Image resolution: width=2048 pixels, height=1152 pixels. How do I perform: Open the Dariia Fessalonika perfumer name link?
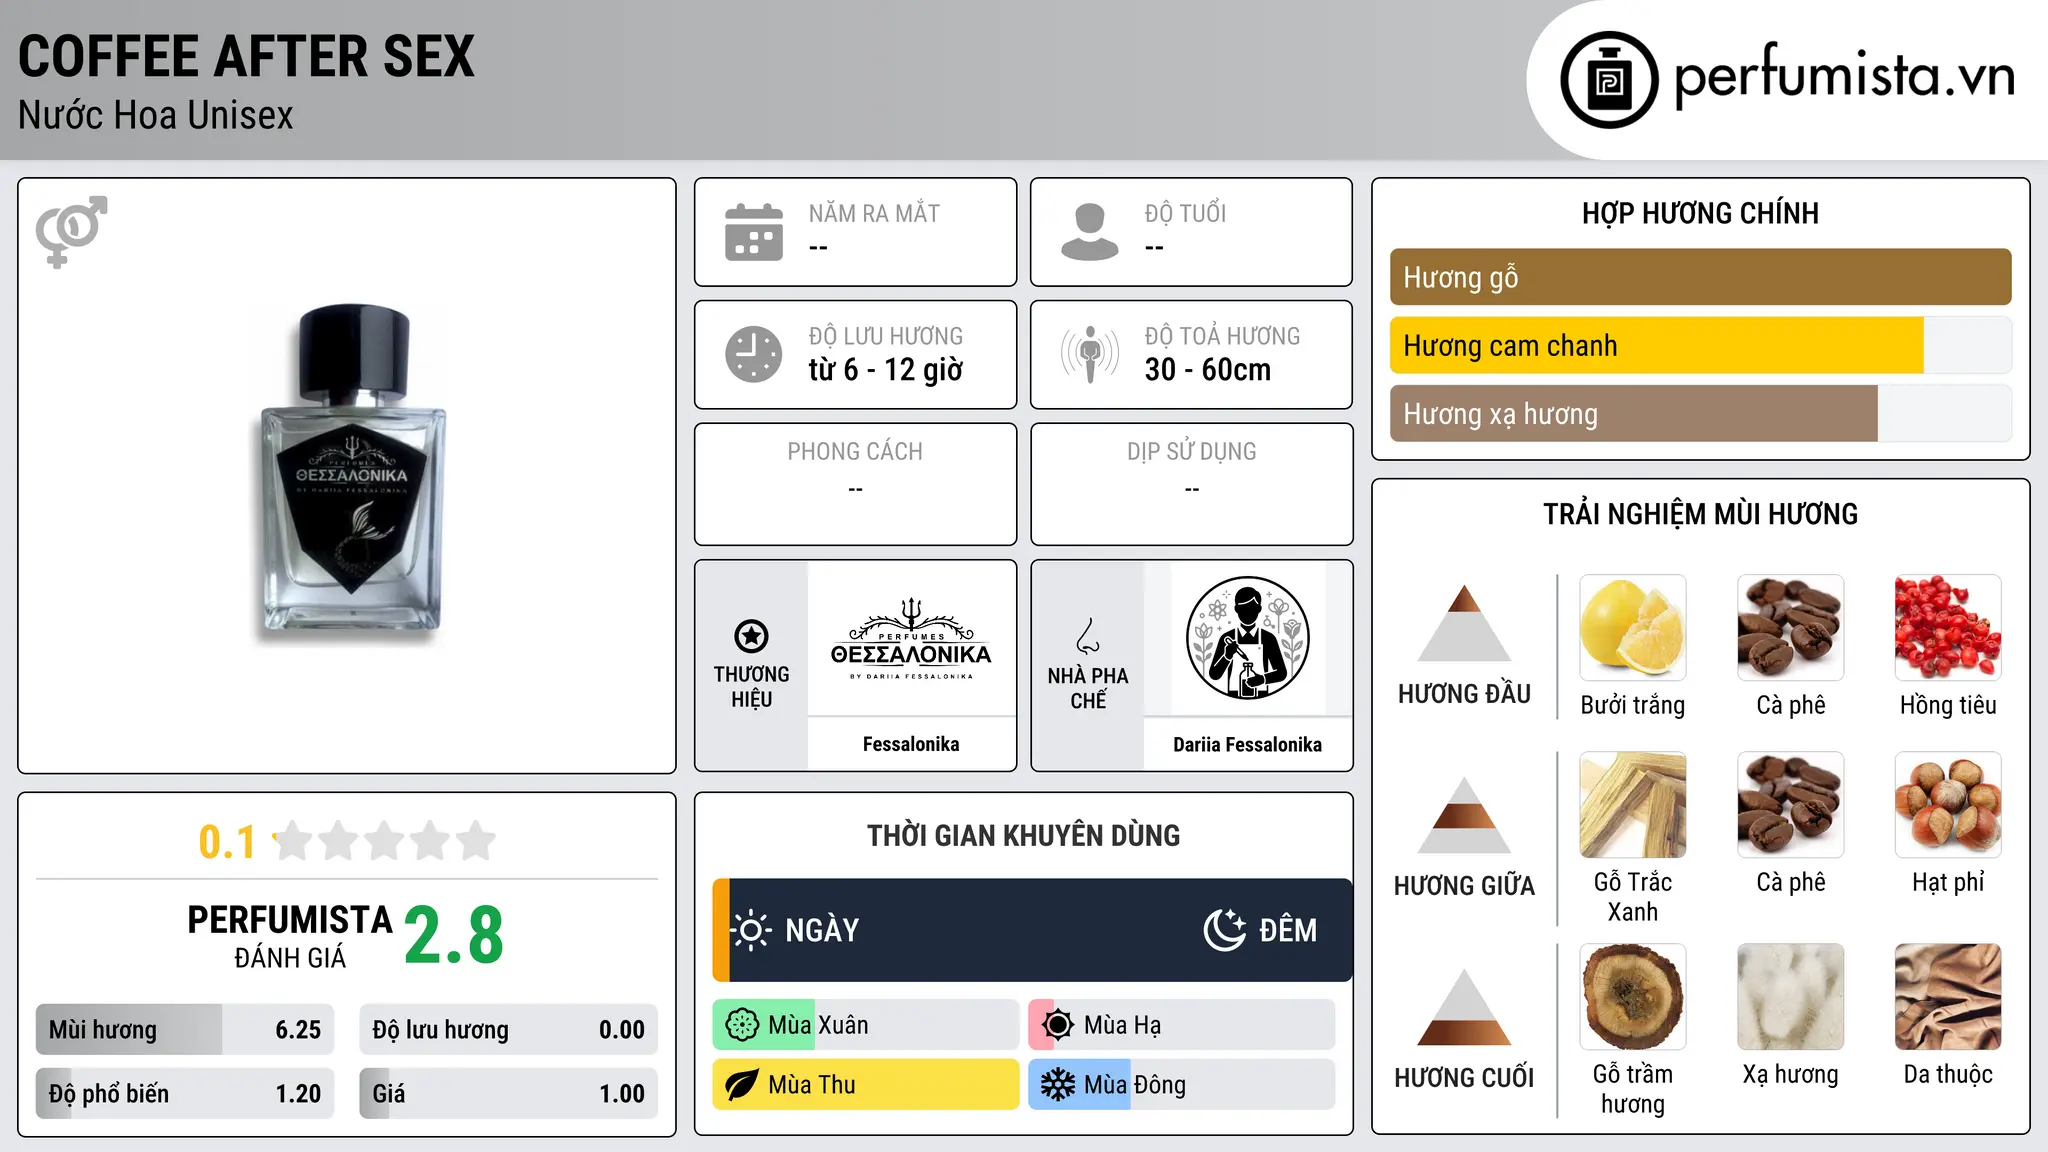click(1247, 744)
